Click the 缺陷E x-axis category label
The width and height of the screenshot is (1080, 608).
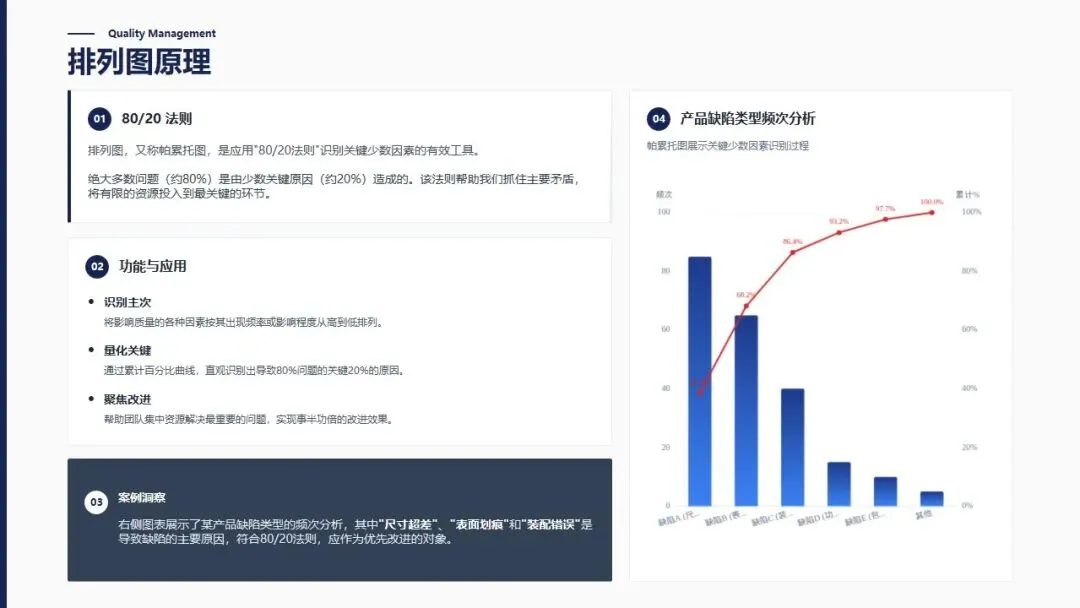pos(864,518)
